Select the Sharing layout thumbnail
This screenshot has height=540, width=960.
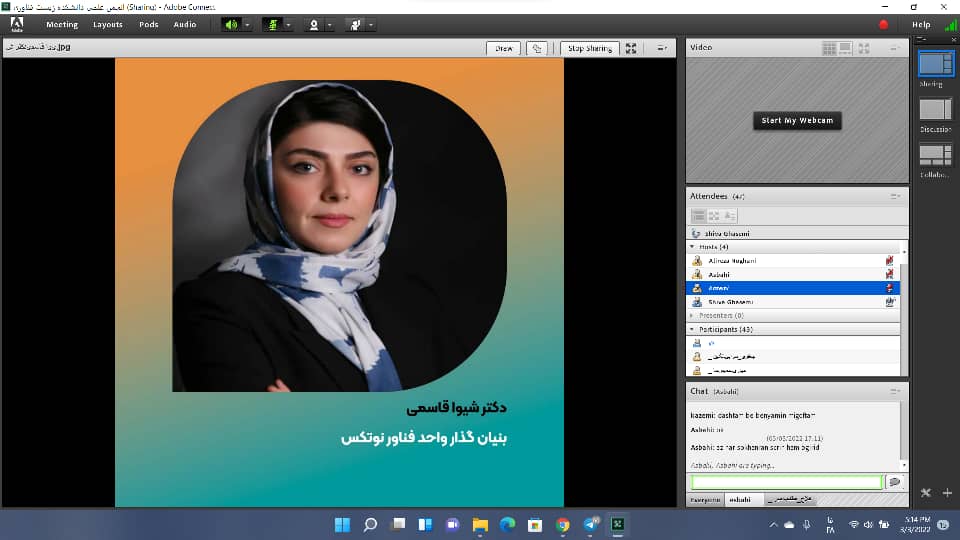click(935, 63)
